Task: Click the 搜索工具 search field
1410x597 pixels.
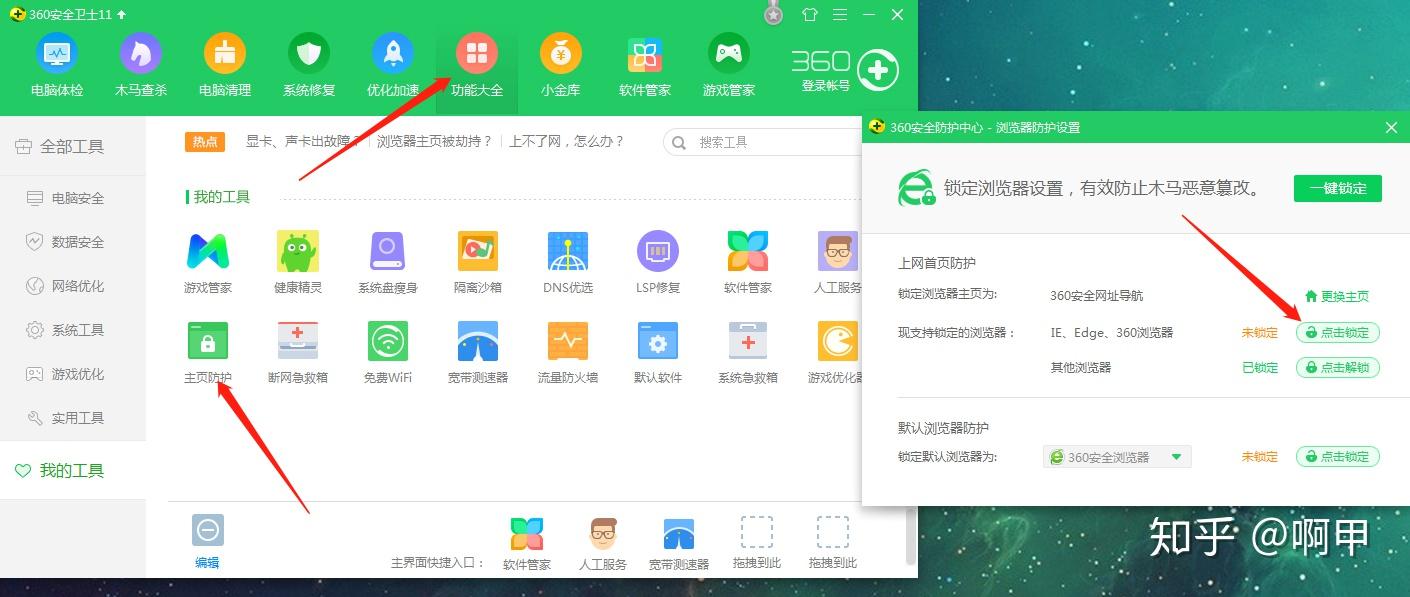Action: [x=761, y=142]
